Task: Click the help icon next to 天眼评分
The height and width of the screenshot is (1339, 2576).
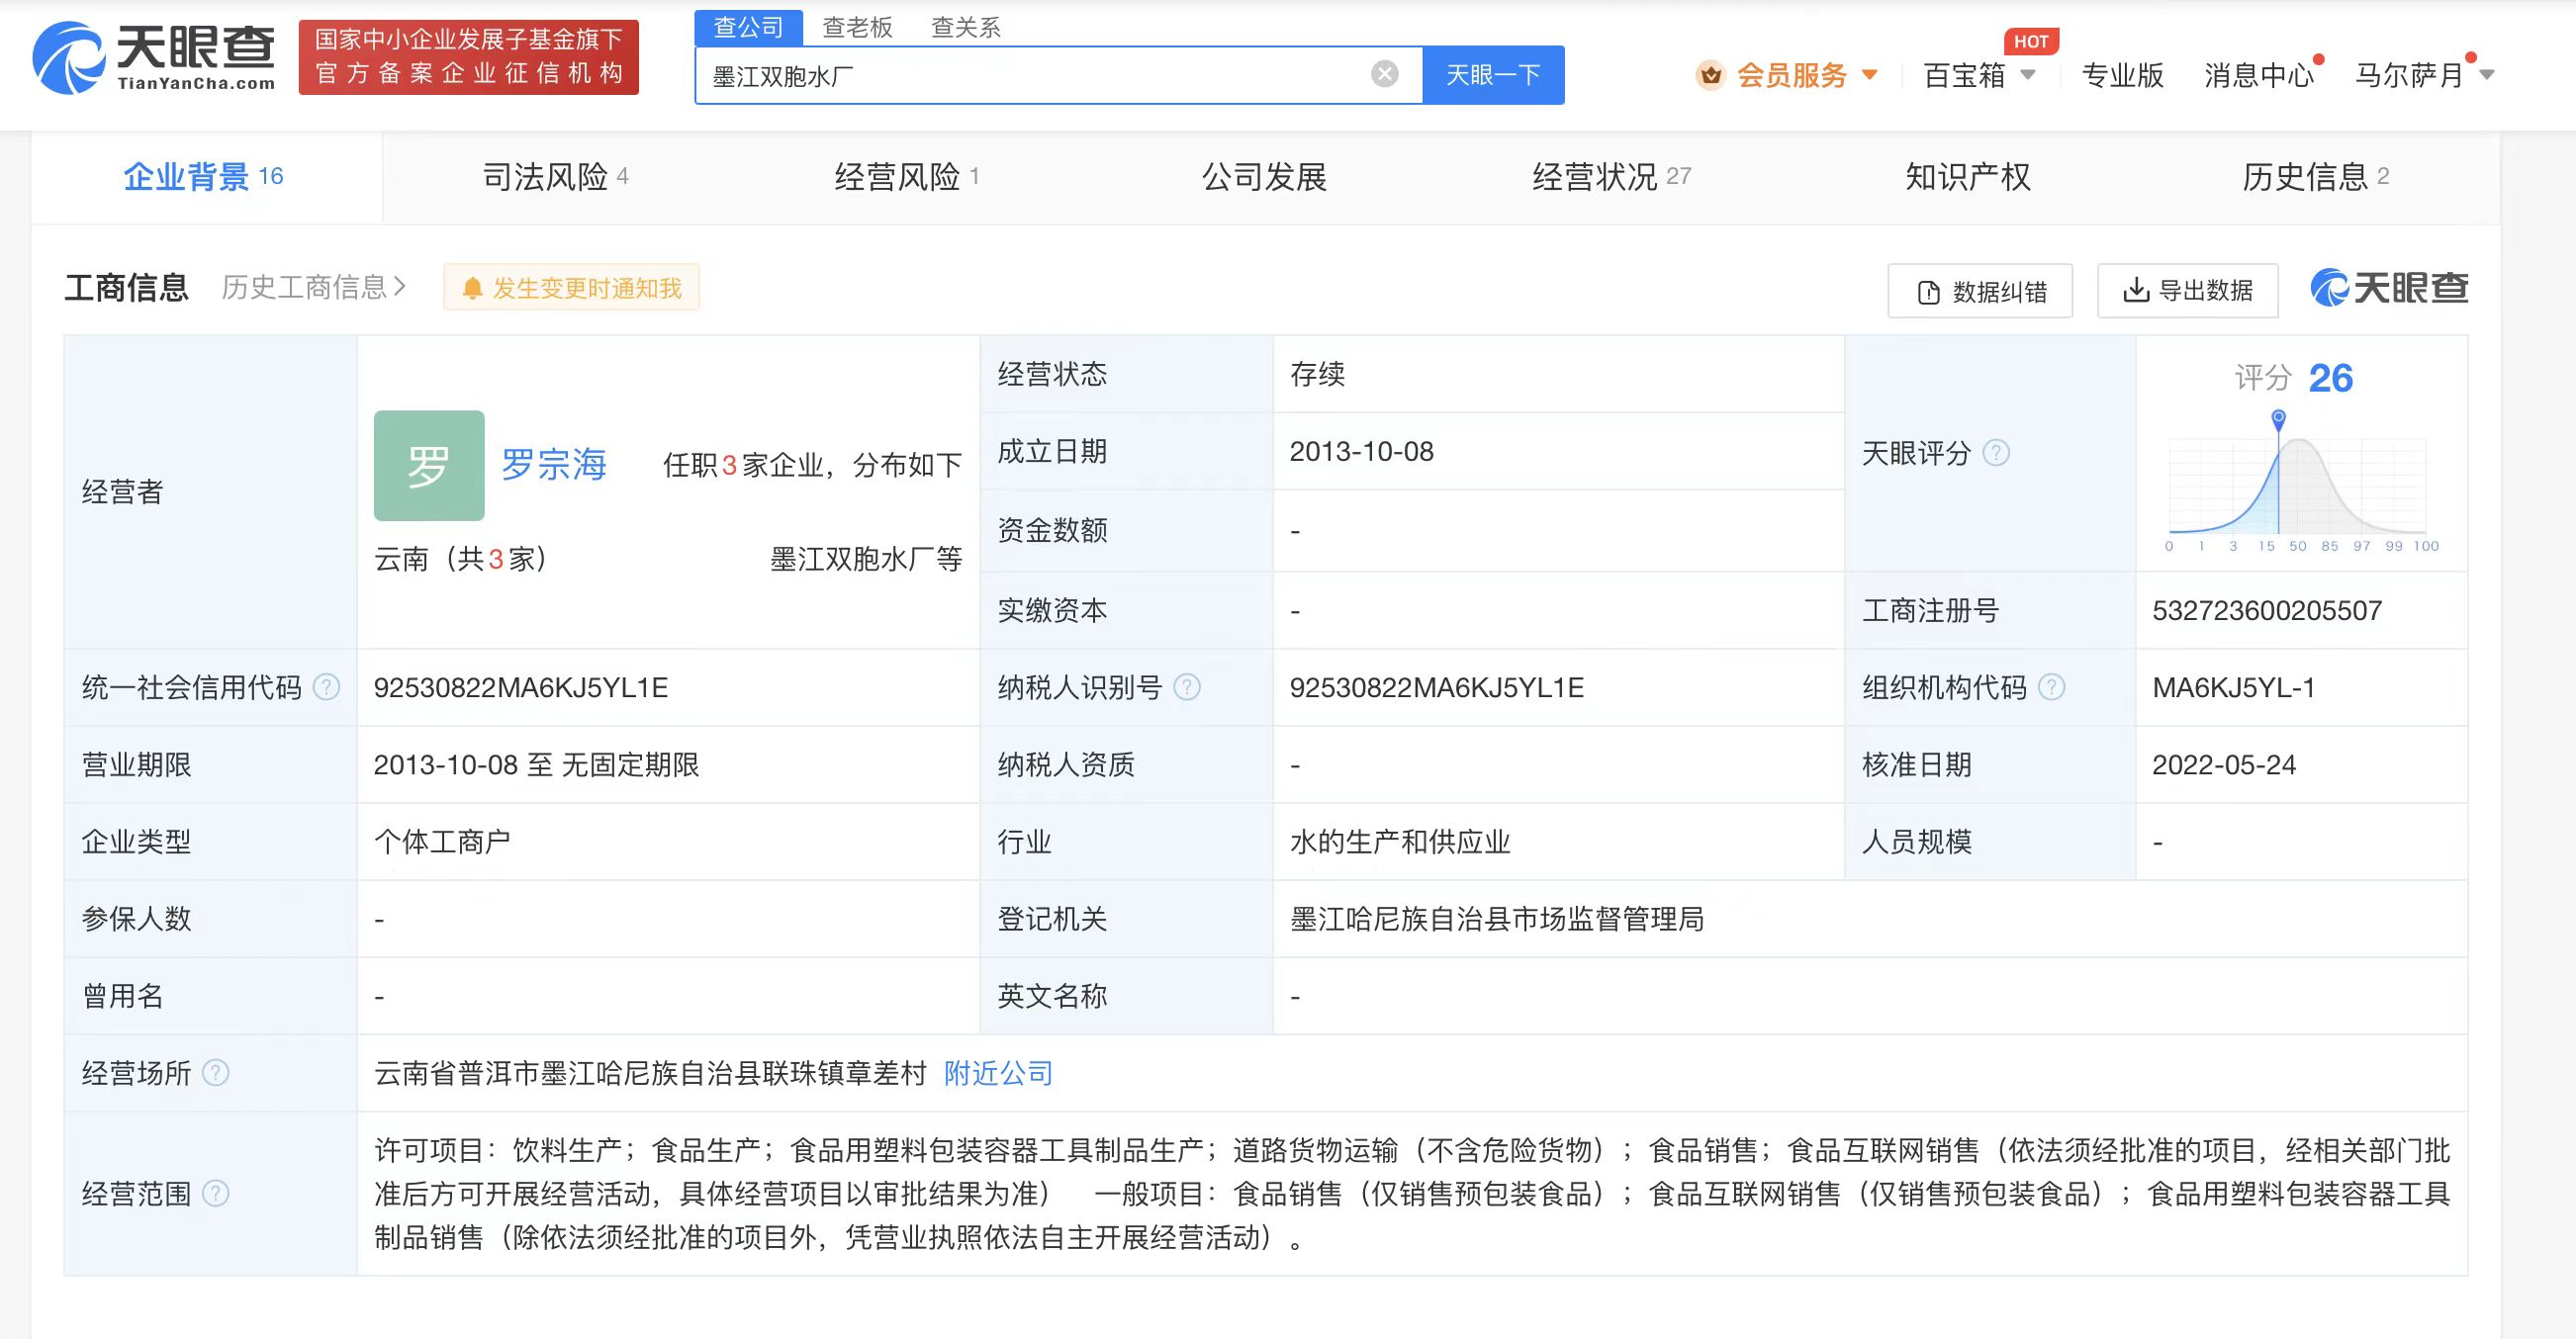Action: (1996, 453)
